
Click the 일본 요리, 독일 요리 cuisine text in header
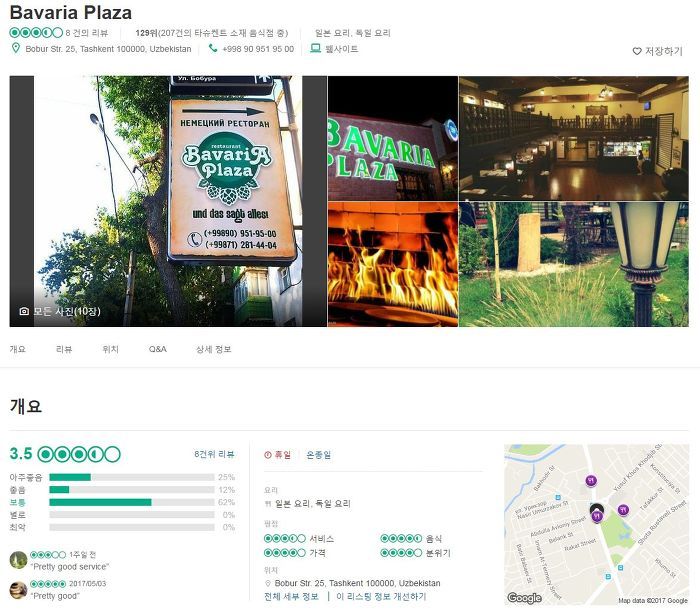tap(352, 33)
